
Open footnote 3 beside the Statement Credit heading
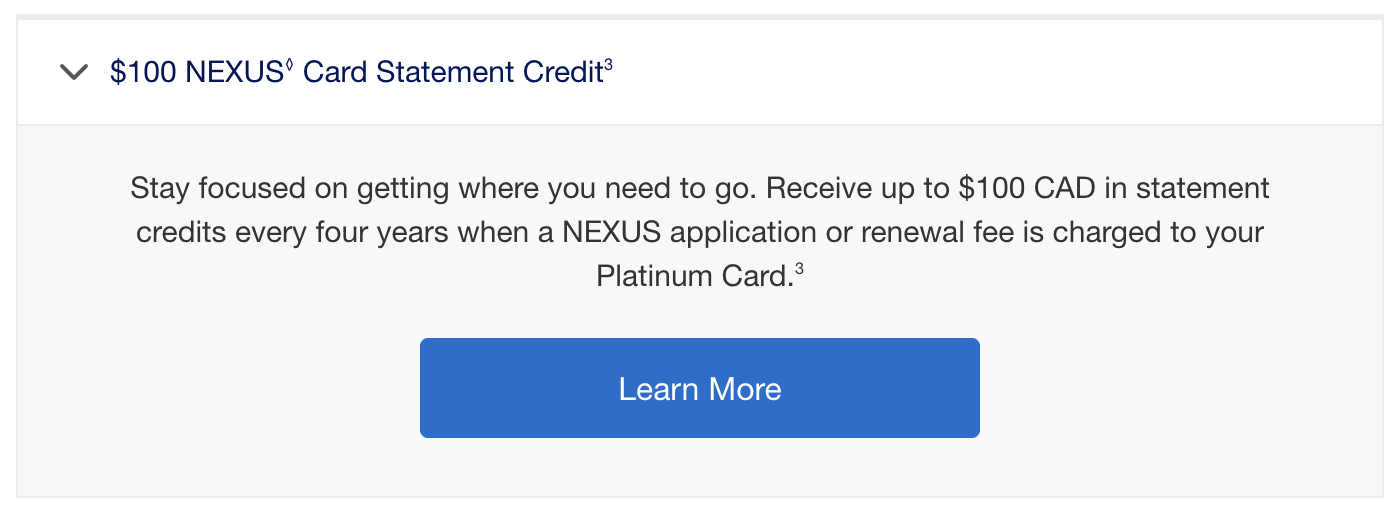[608, 65]
